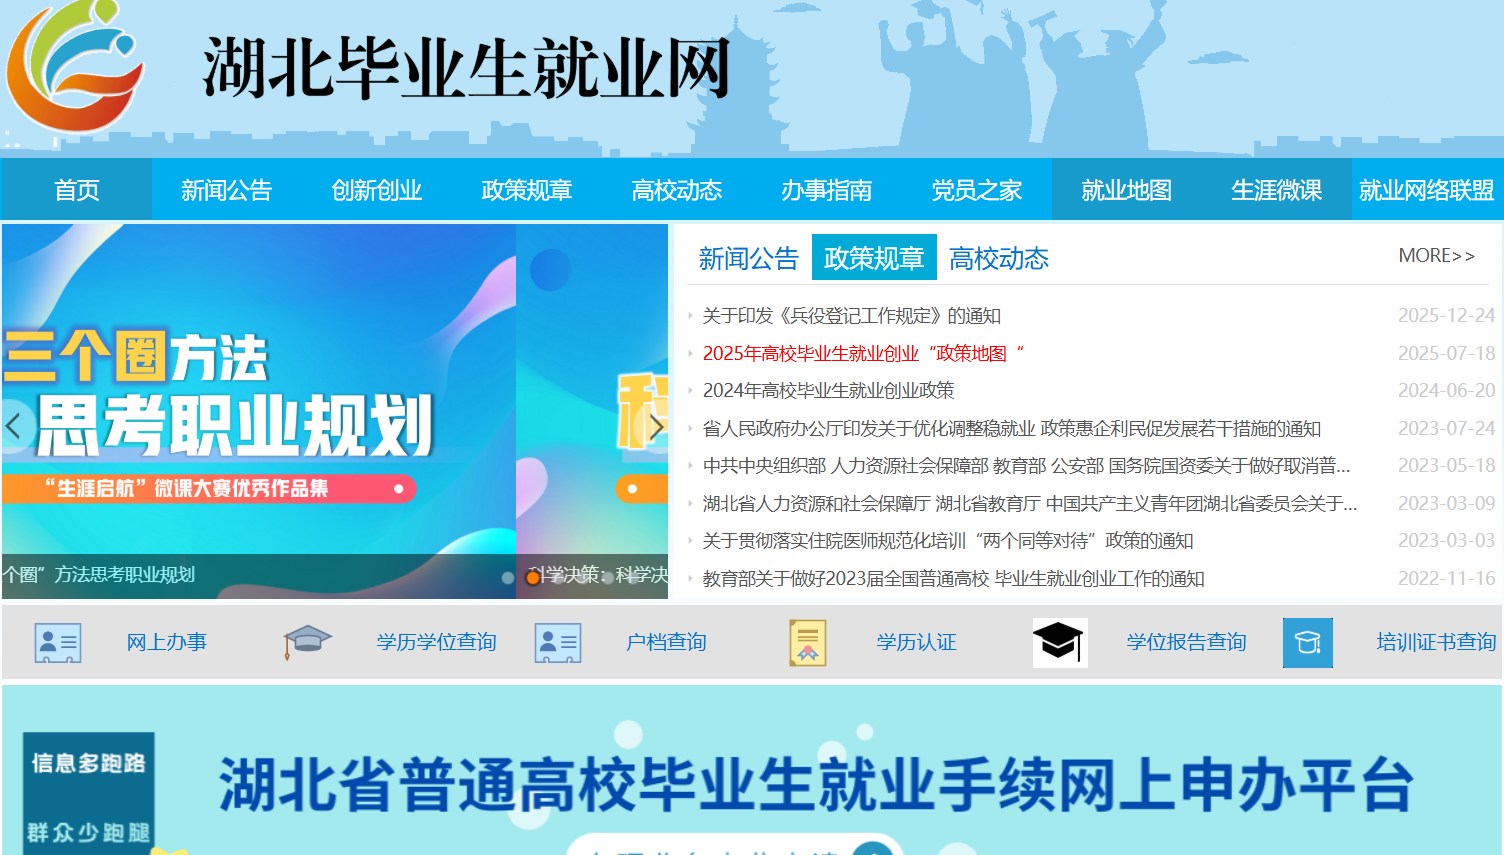Click the graduation cap icon for 学历学位查询

(306, 641)
